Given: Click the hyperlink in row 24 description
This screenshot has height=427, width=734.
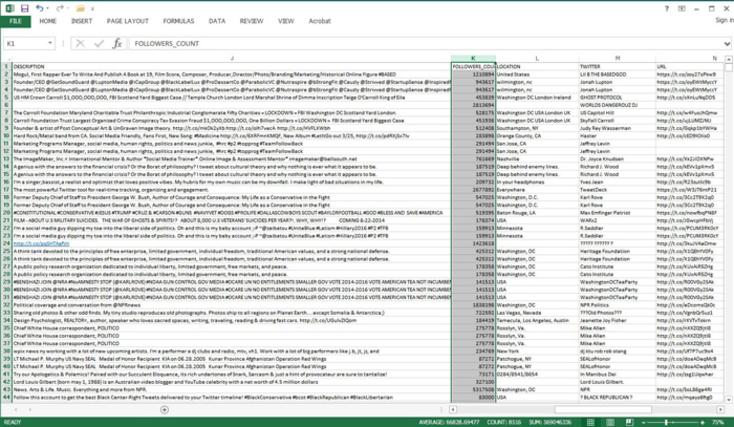Looking at the screenshot, I should [41, 243].
